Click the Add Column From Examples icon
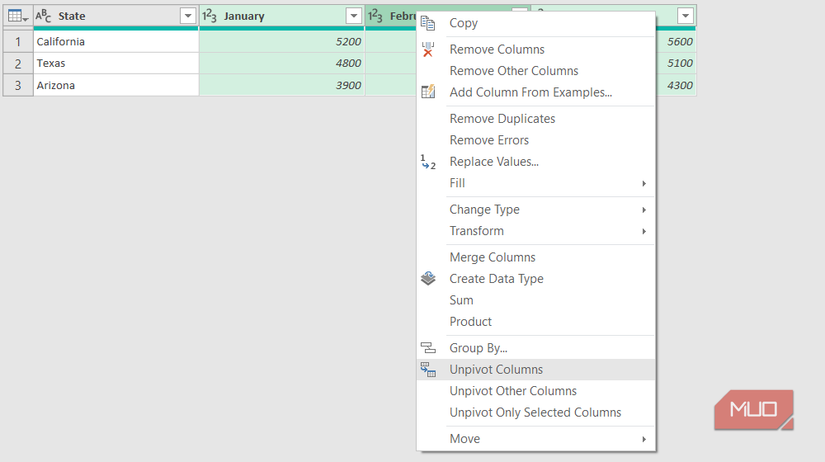 [x=428, y=92]
